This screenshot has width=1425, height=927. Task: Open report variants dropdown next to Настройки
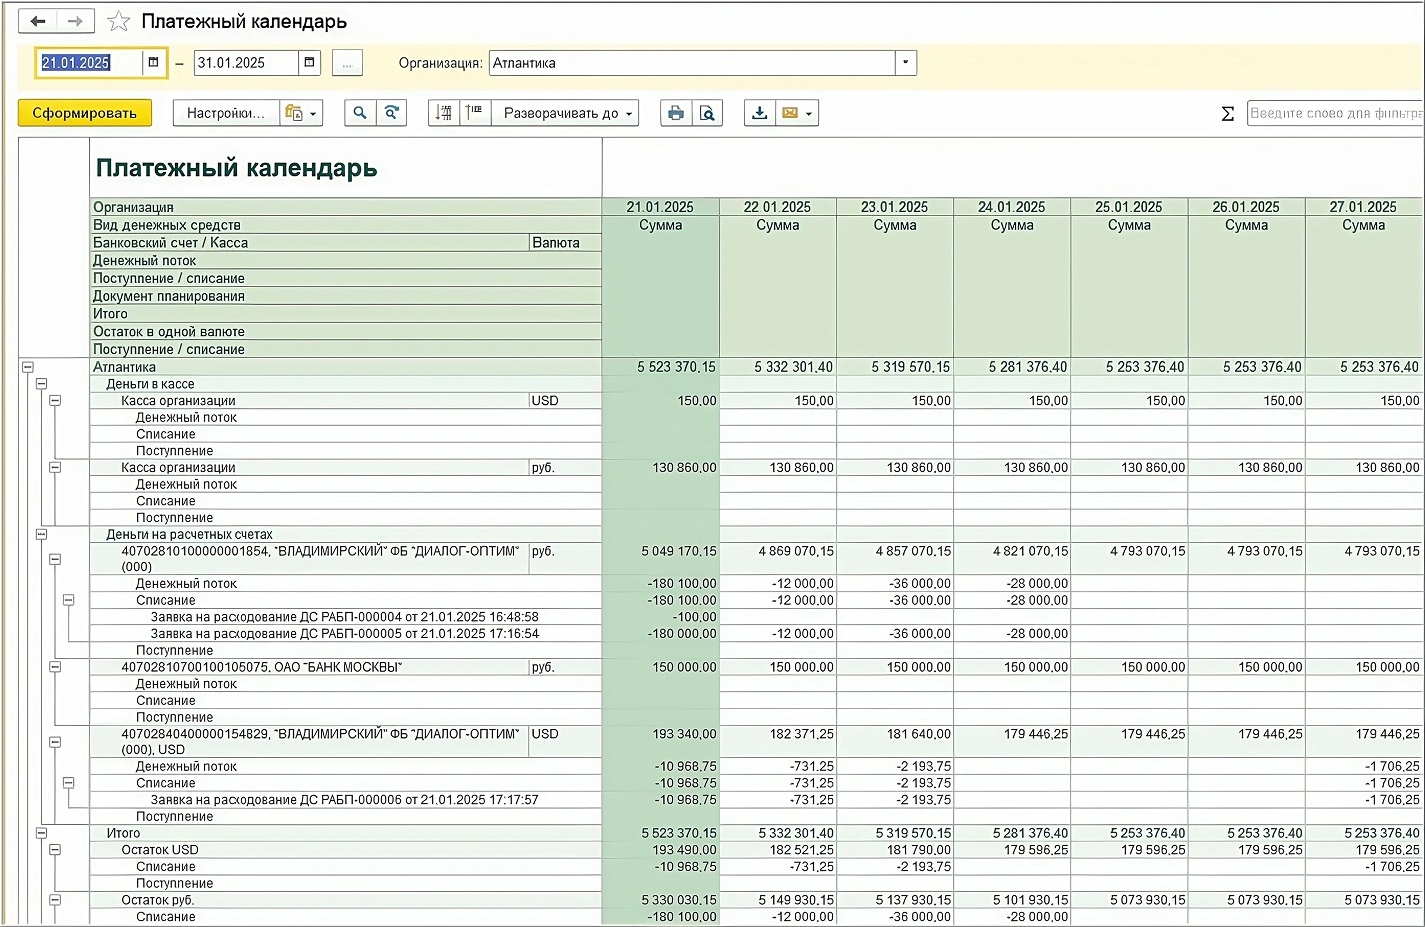(302, 113)
